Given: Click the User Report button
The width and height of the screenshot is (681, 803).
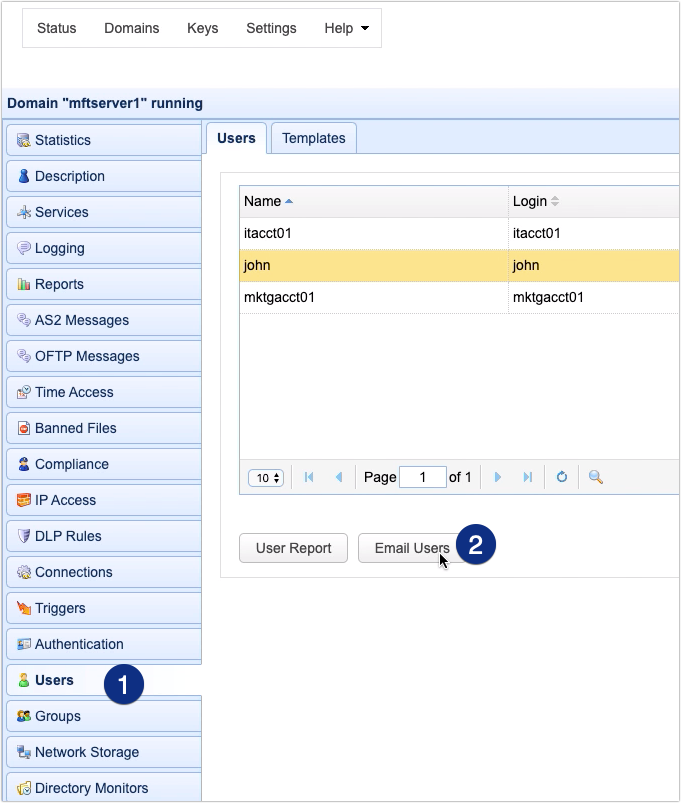Looking at the screenshot, I should 293,548.
